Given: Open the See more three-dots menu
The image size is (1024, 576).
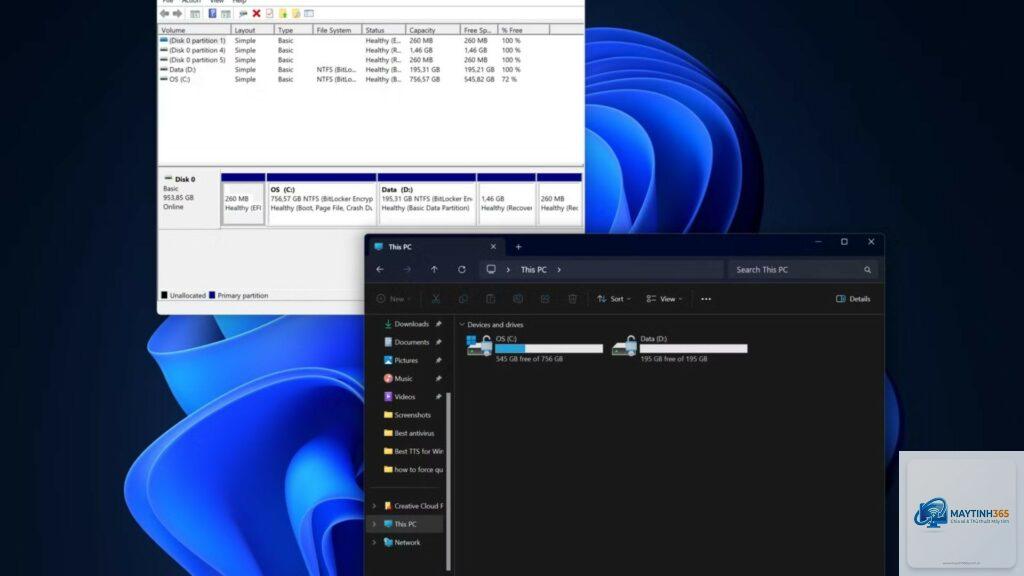Looking at the screenshot, I should [706, 298].
